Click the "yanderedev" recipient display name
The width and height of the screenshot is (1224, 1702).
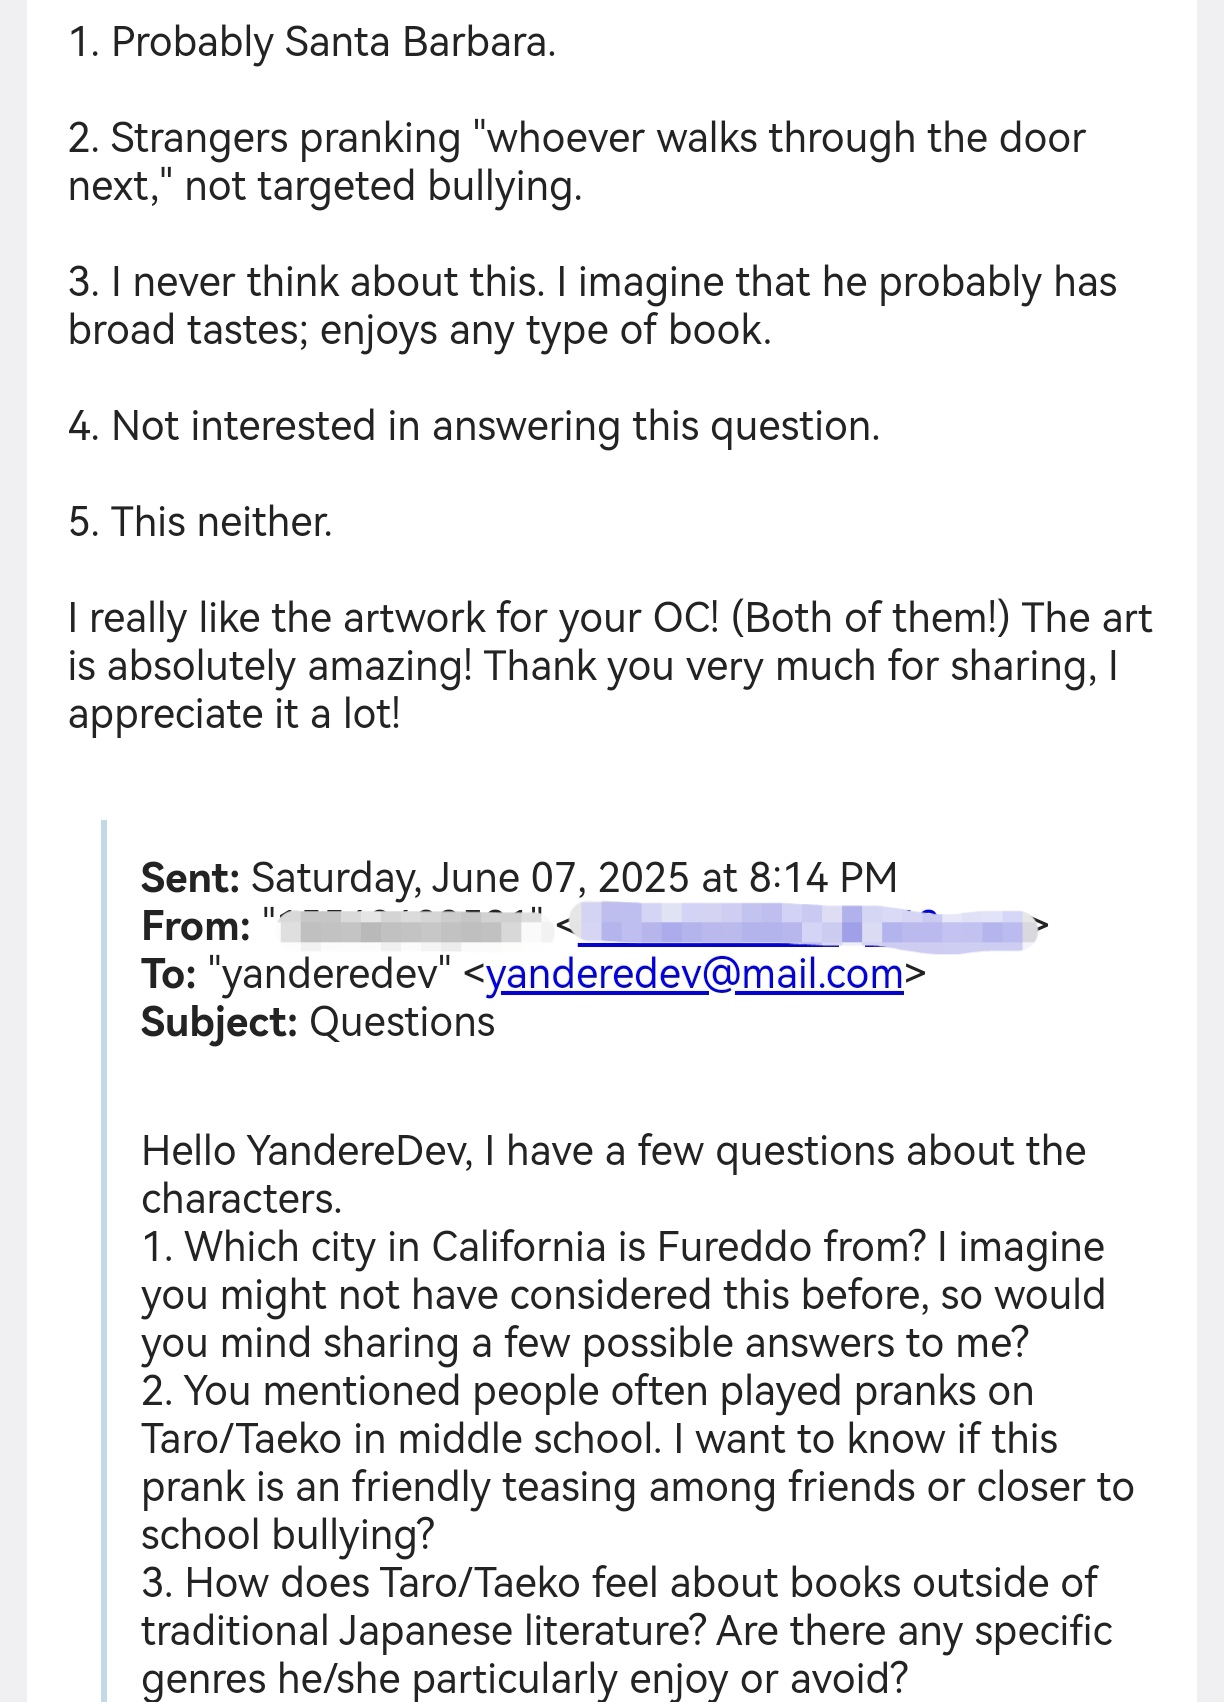(330, 974)
